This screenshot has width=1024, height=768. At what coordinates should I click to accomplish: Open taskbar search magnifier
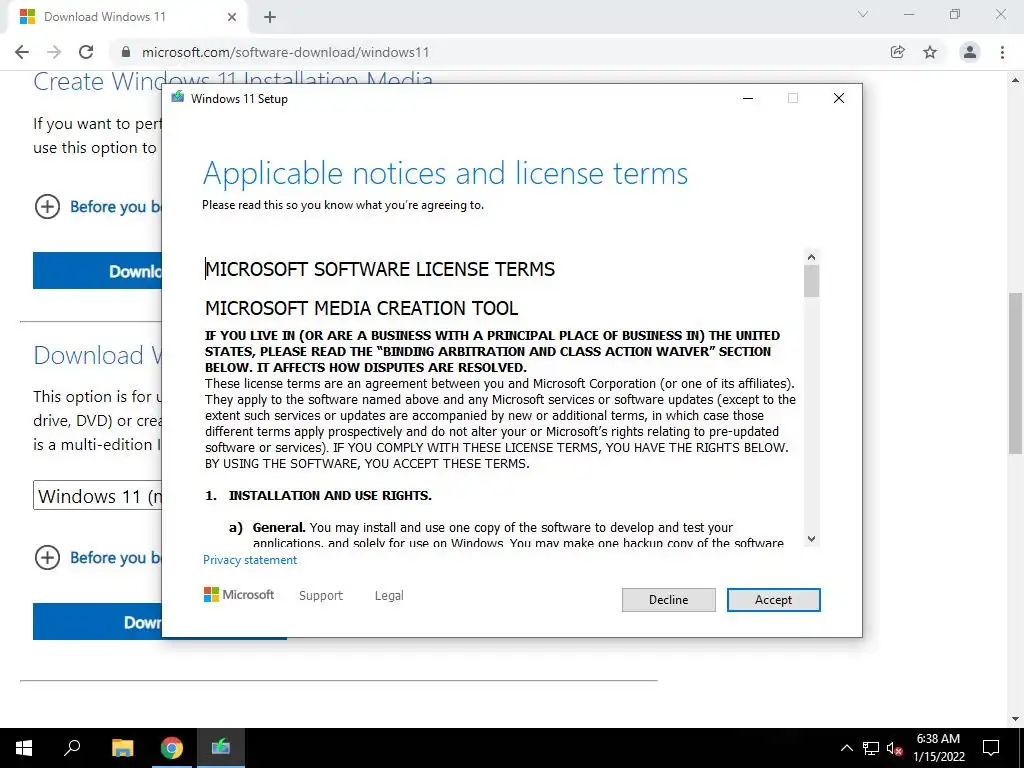(x=72, y=748)
